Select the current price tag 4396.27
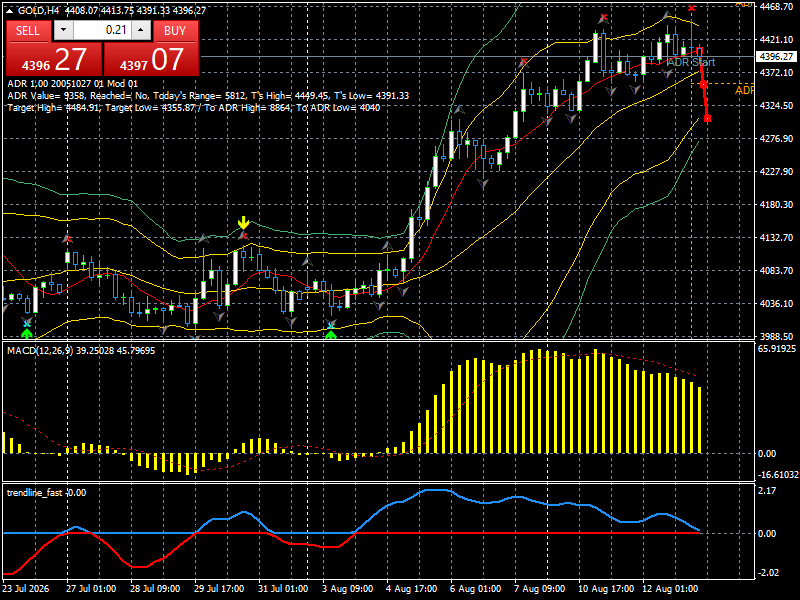 (x=776, y=57)
